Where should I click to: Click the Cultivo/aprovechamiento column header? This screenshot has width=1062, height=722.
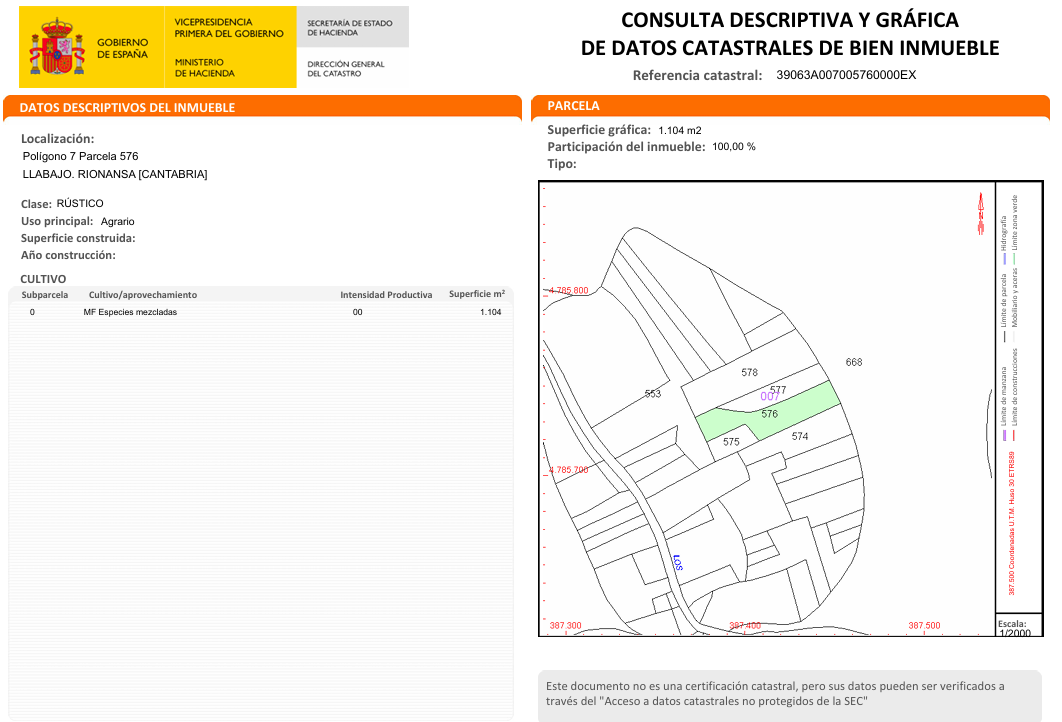click(143, 295)
